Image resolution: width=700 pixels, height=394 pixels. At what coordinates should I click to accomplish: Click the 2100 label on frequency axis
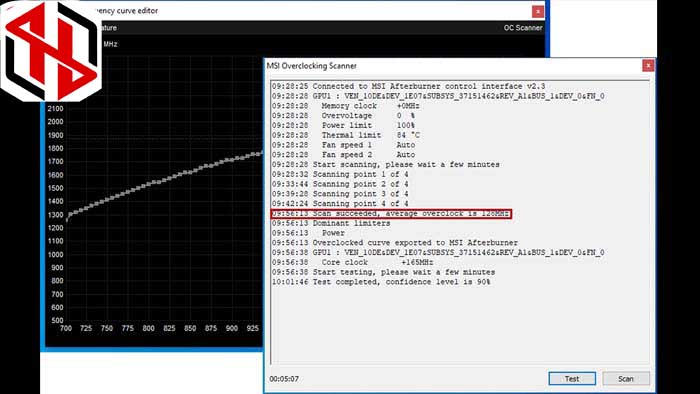(55, 108)
